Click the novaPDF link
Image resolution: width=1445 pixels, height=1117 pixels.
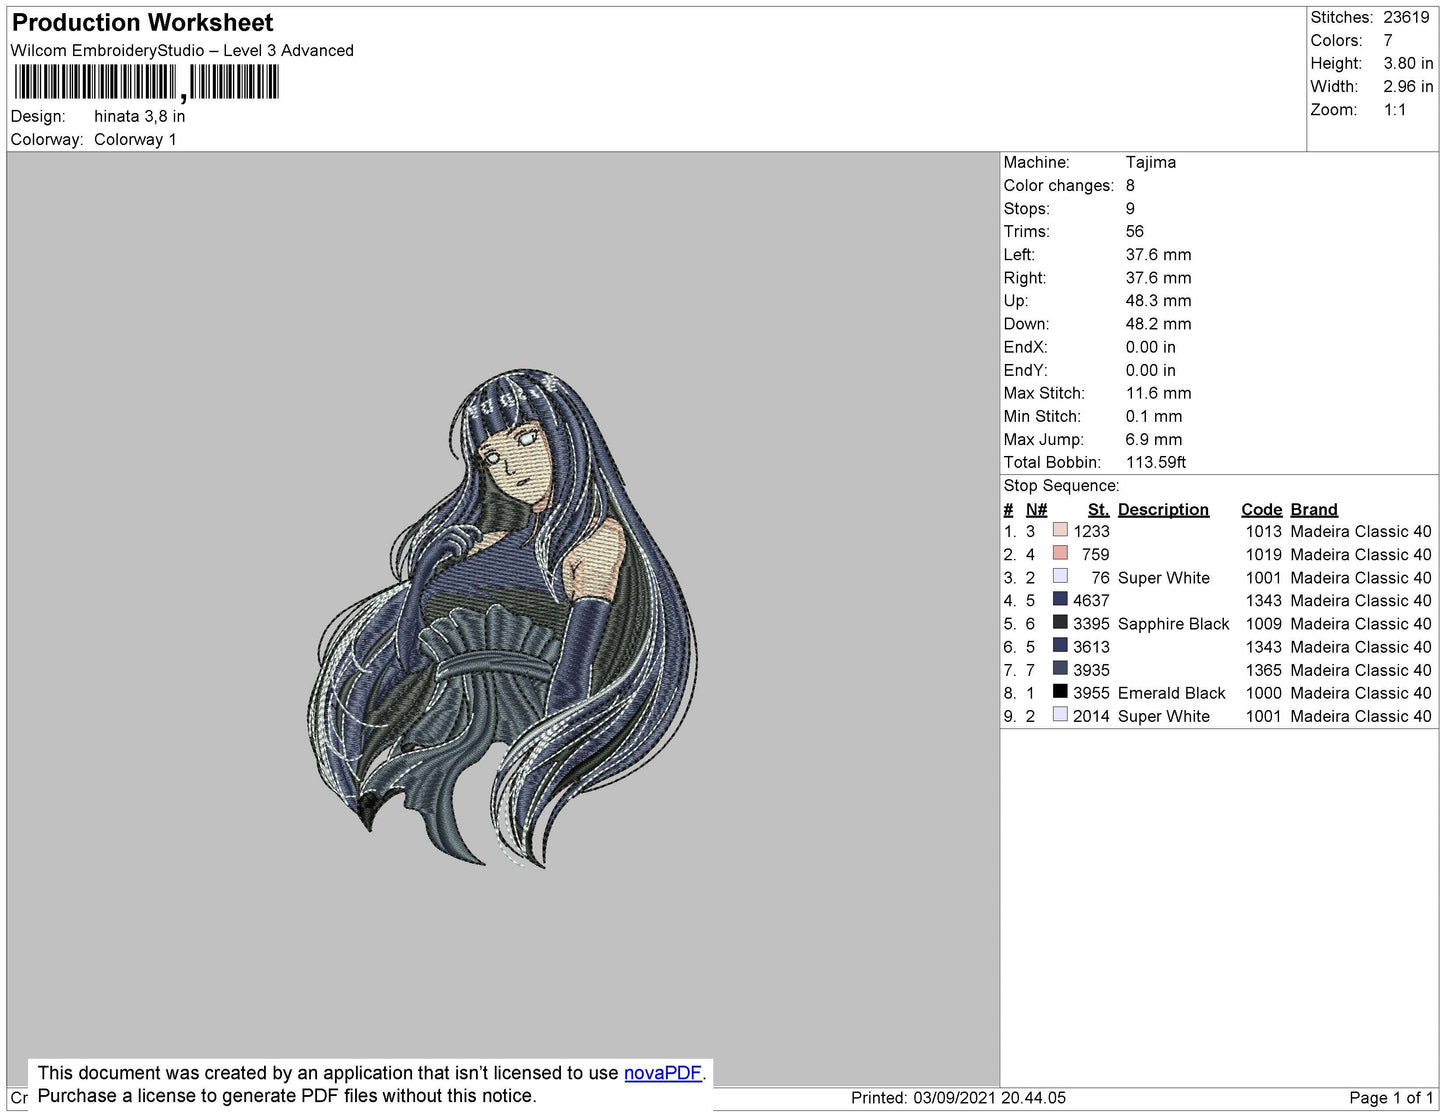click(663, 1073)
